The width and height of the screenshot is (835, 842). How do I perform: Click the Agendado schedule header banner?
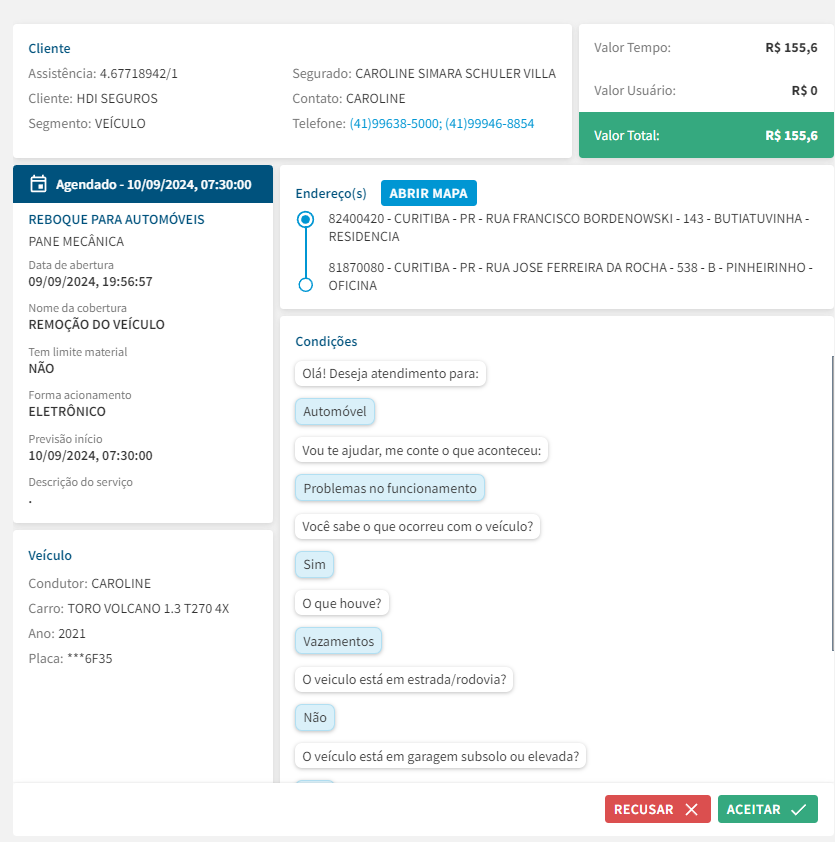coord(143,184)
